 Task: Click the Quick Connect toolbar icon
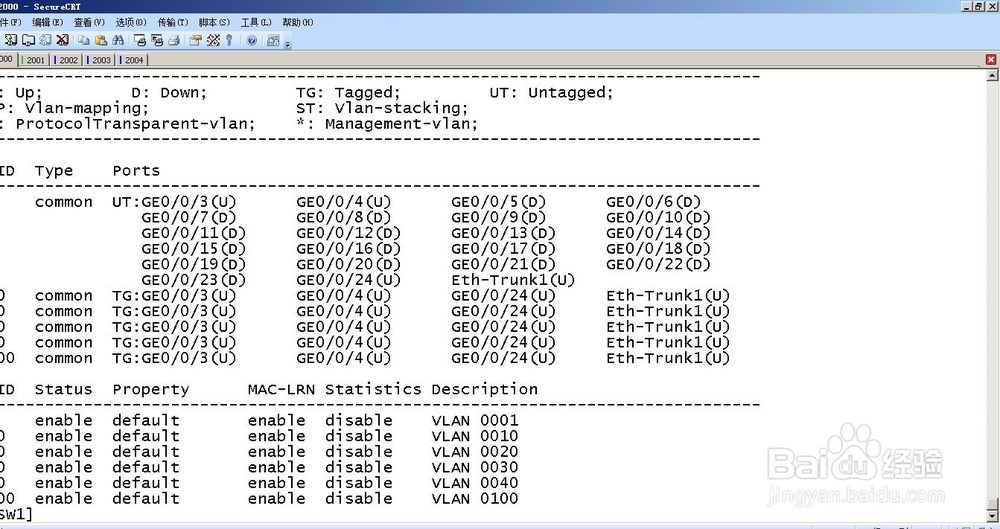tap(12, 40)
